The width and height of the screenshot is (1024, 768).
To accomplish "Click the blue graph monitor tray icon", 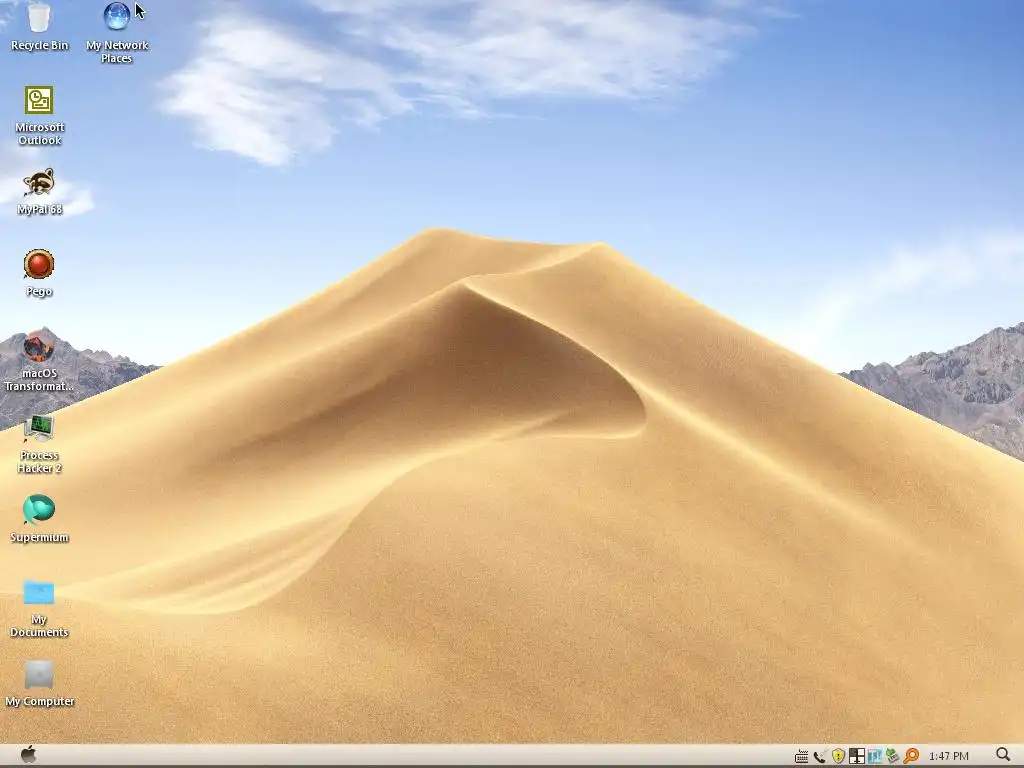I will [875, 756].
